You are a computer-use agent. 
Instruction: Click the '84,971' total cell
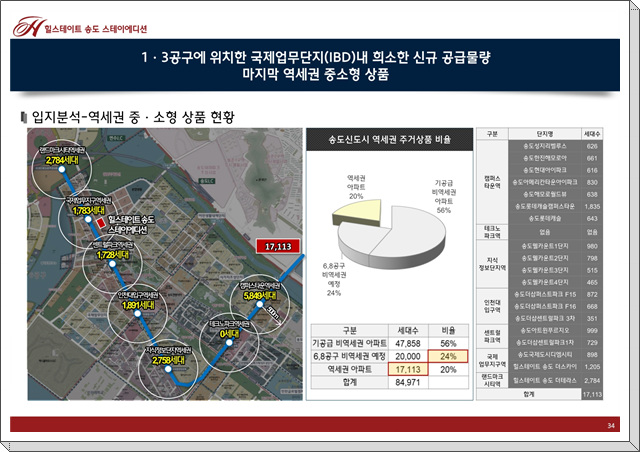pyautogui.click(x=408, y=383)
